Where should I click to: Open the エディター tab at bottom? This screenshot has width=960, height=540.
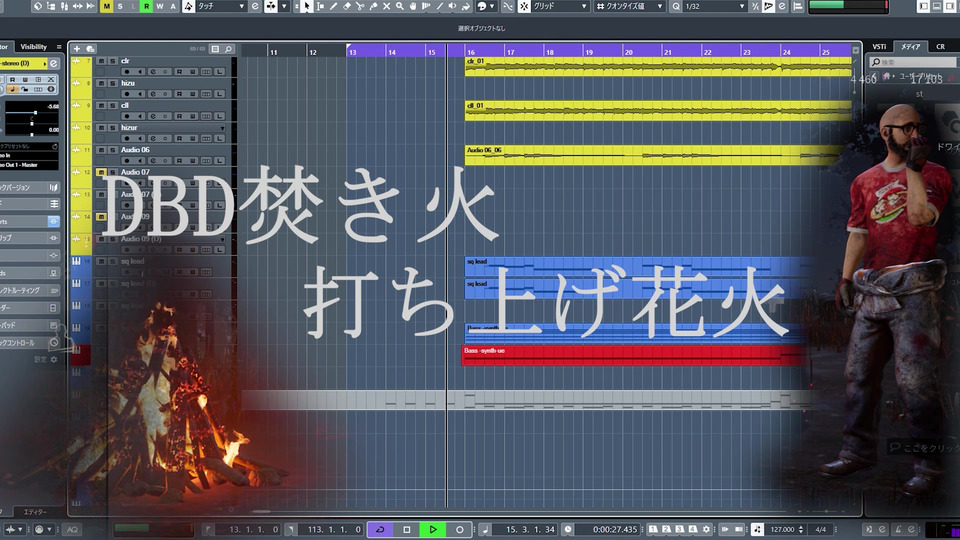pos(36,512)
